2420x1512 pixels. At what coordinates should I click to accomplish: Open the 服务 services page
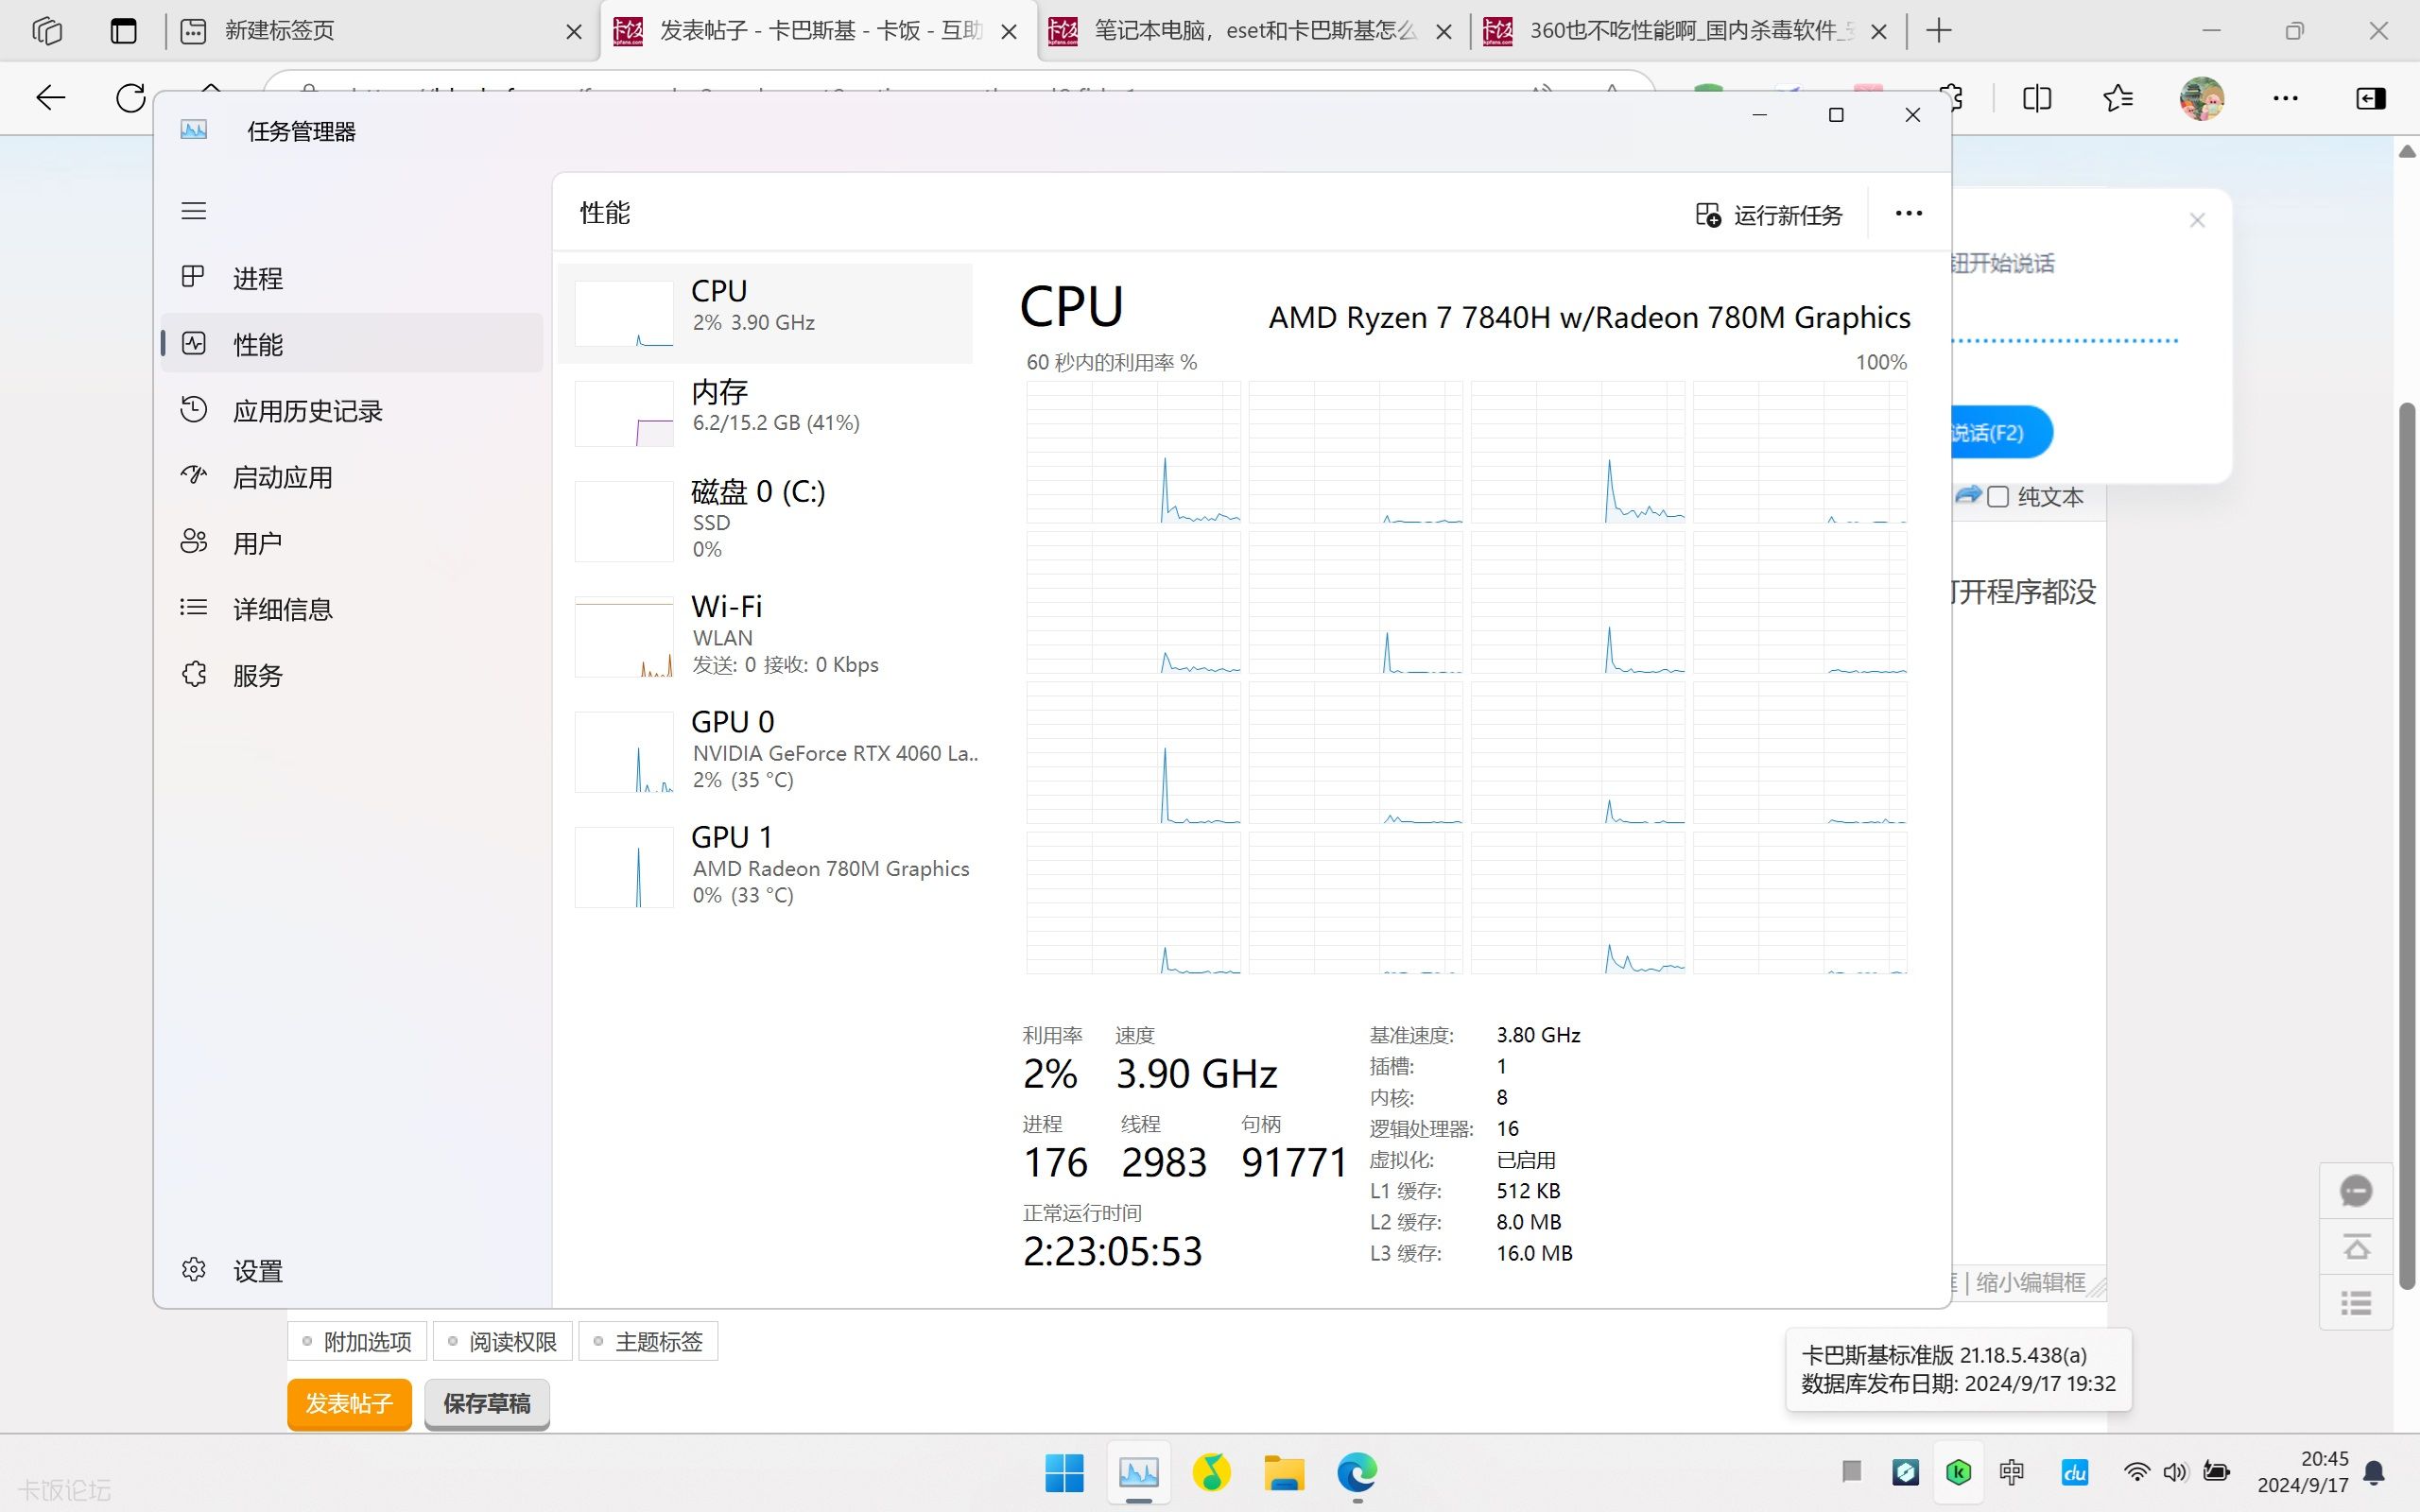(x=351, y=675)
